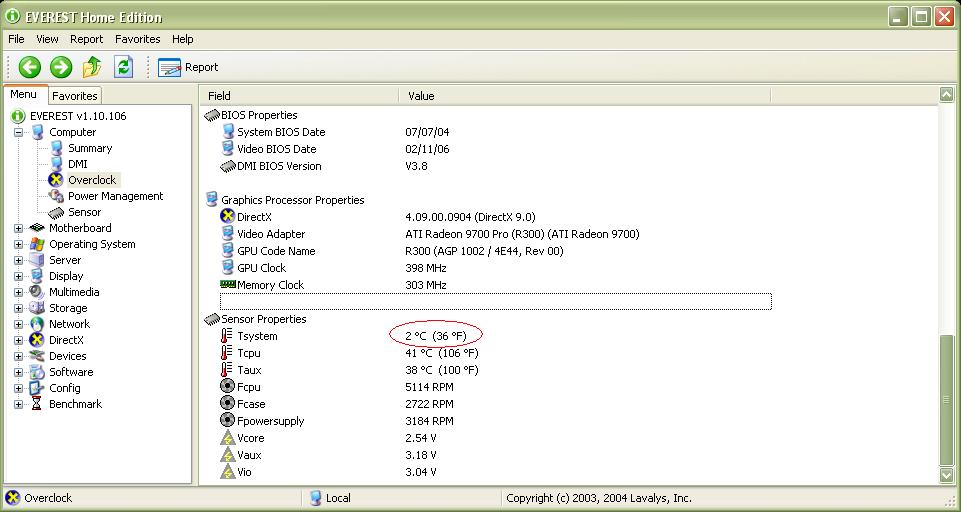Expand the Display node
Screen dimensions: 961x512
tap(18, 277)
